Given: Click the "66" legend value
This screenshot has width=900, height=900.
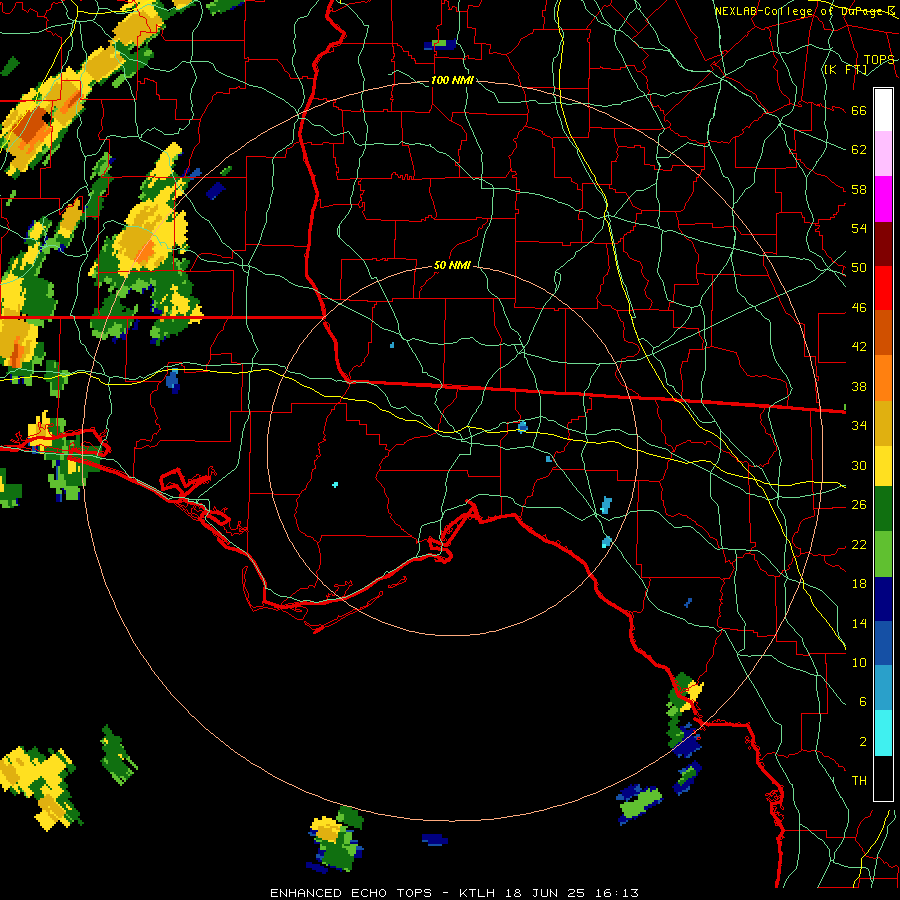Looking at the screenshot, I should (859, 110).
